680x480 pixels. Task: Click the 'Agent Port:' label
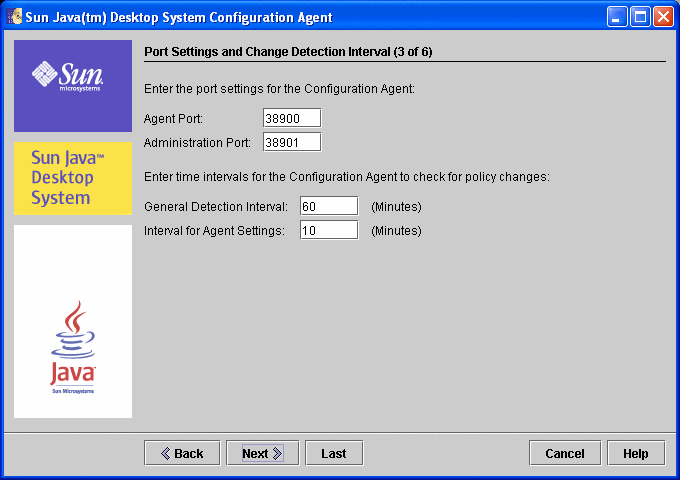[173, 119]
